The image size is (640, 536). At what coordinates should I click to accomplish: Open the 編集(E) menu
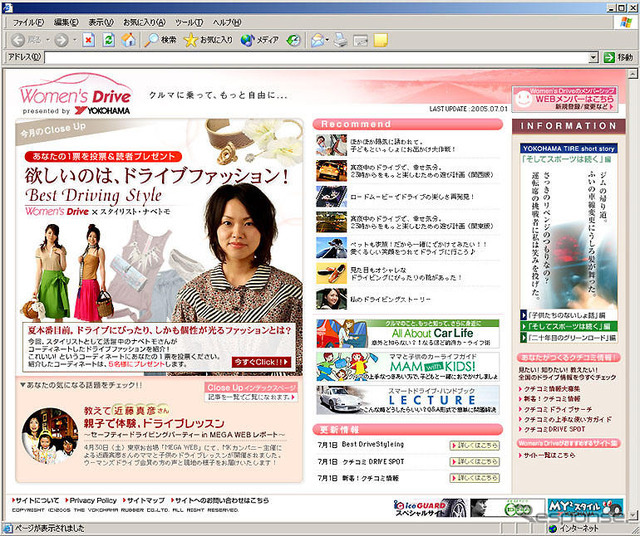click(x=66, y=22)
